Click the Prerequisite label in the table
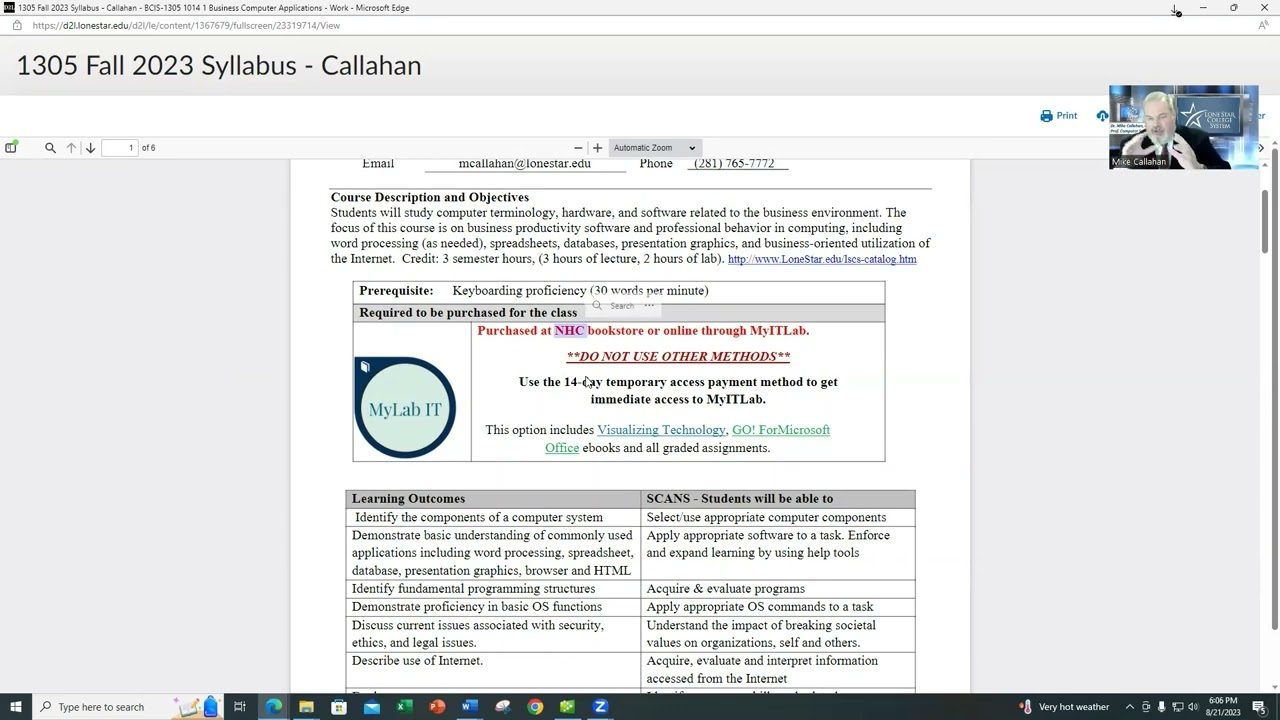1280x720 pixels. pos(396,291)
